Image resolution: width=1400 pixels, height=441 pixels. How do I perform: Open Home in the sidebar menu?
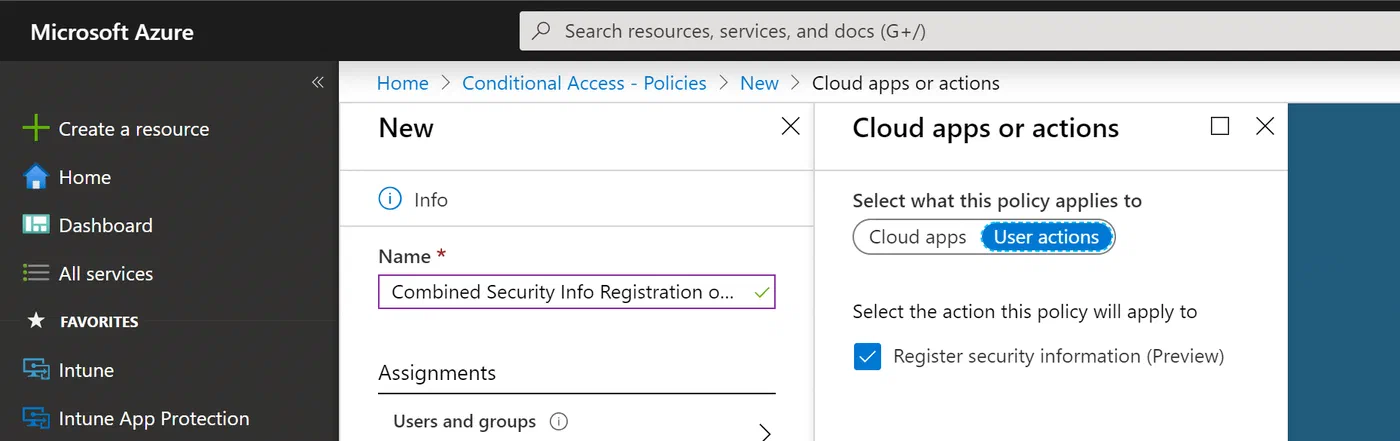[85, 177]
